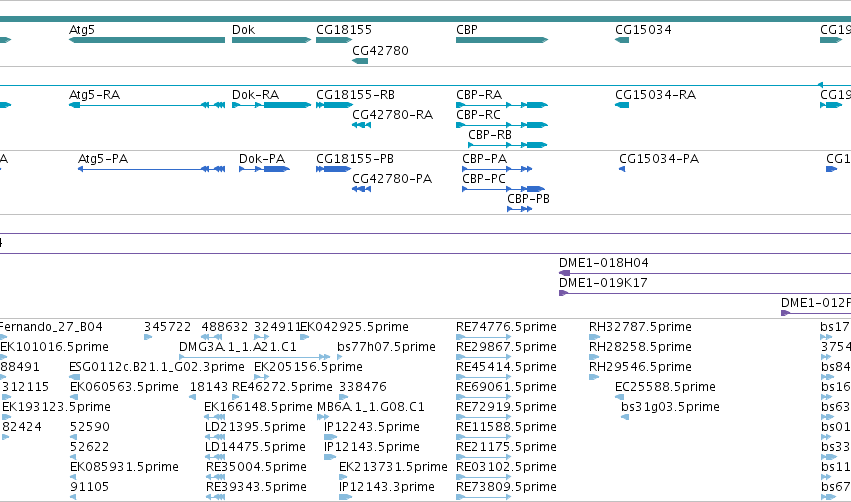Select the EK193123.5prime EST

(x=6, y=417)
